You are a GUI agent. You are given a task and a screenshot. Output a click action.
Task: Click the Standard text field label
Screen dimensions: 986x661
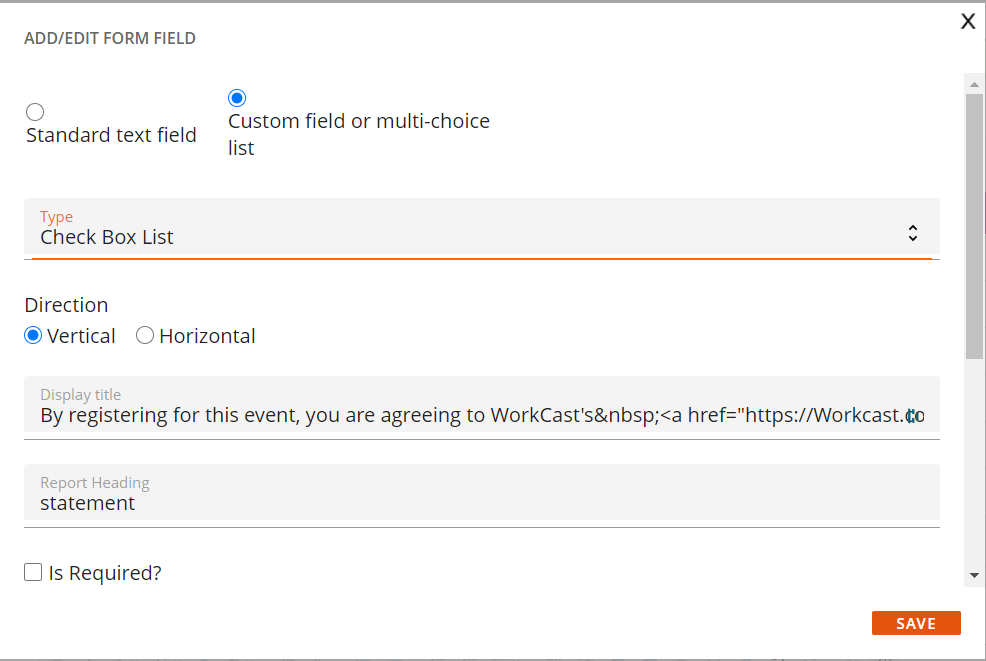point(111,135)
